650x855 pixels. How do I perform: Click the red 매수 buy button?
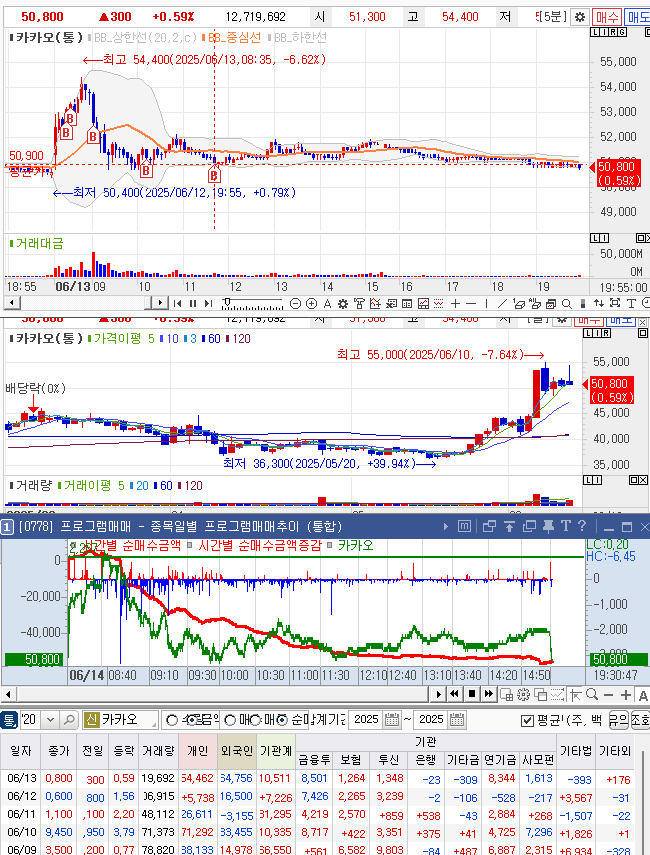tap(606, 17)
